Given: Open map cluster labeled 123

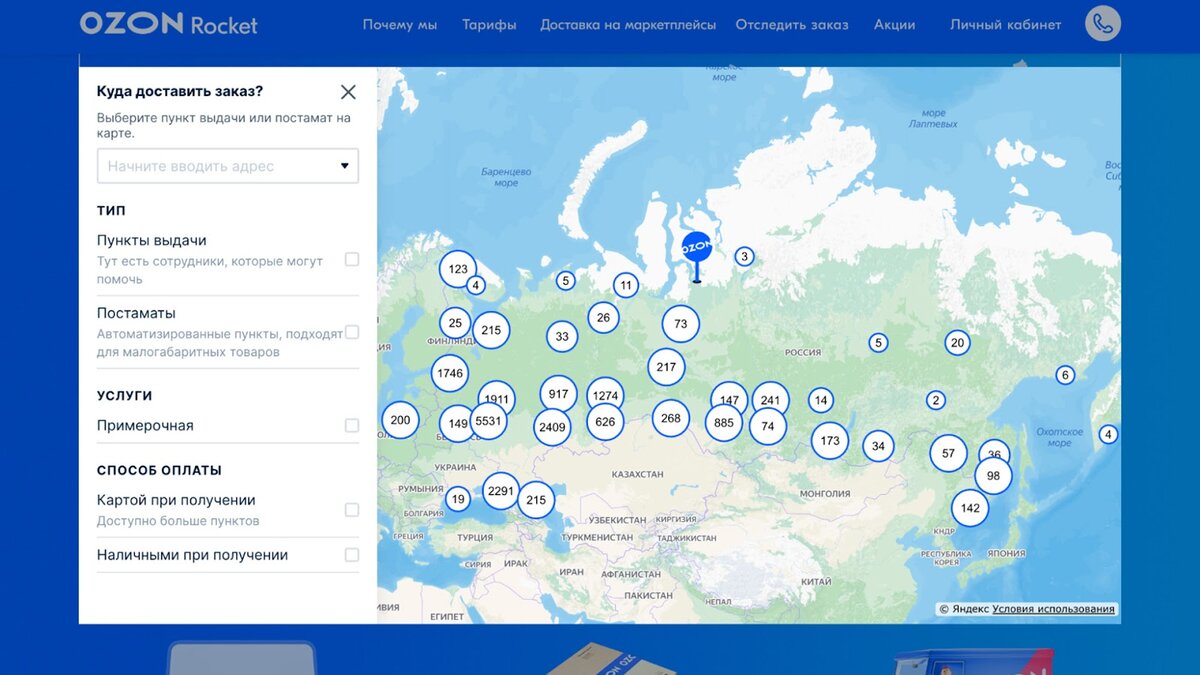Looking at the screenshot, I should point(458,269).
